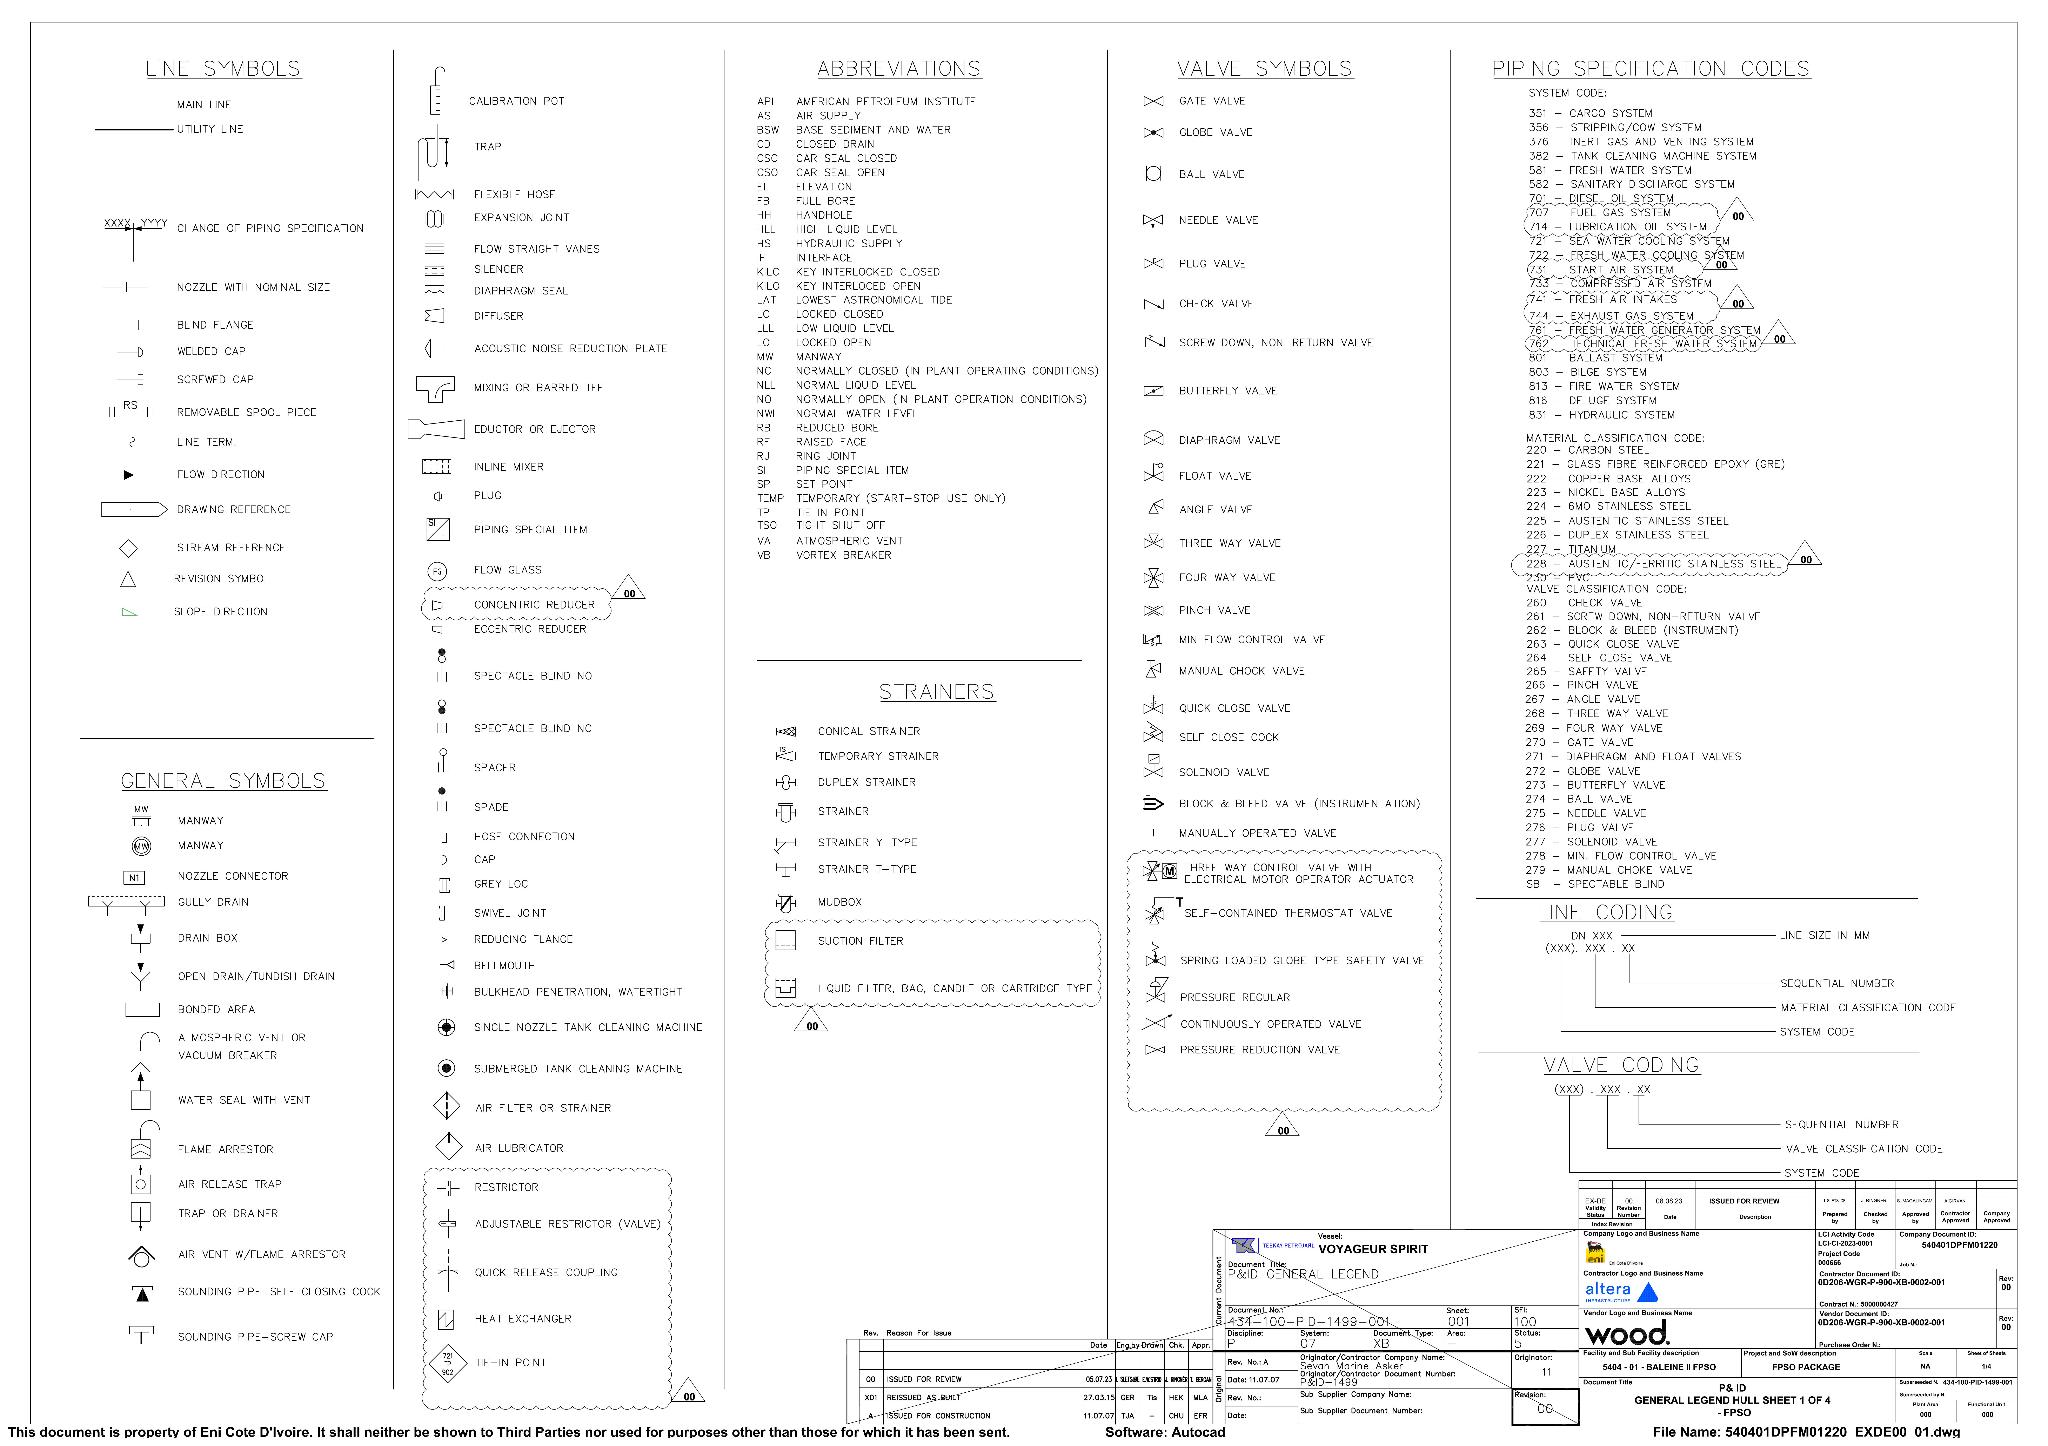Screen dimensions: 2048x1446
Task: Select the tie-in point diamond symbol
Action: pyautogui.click(x=448, y=1363)
